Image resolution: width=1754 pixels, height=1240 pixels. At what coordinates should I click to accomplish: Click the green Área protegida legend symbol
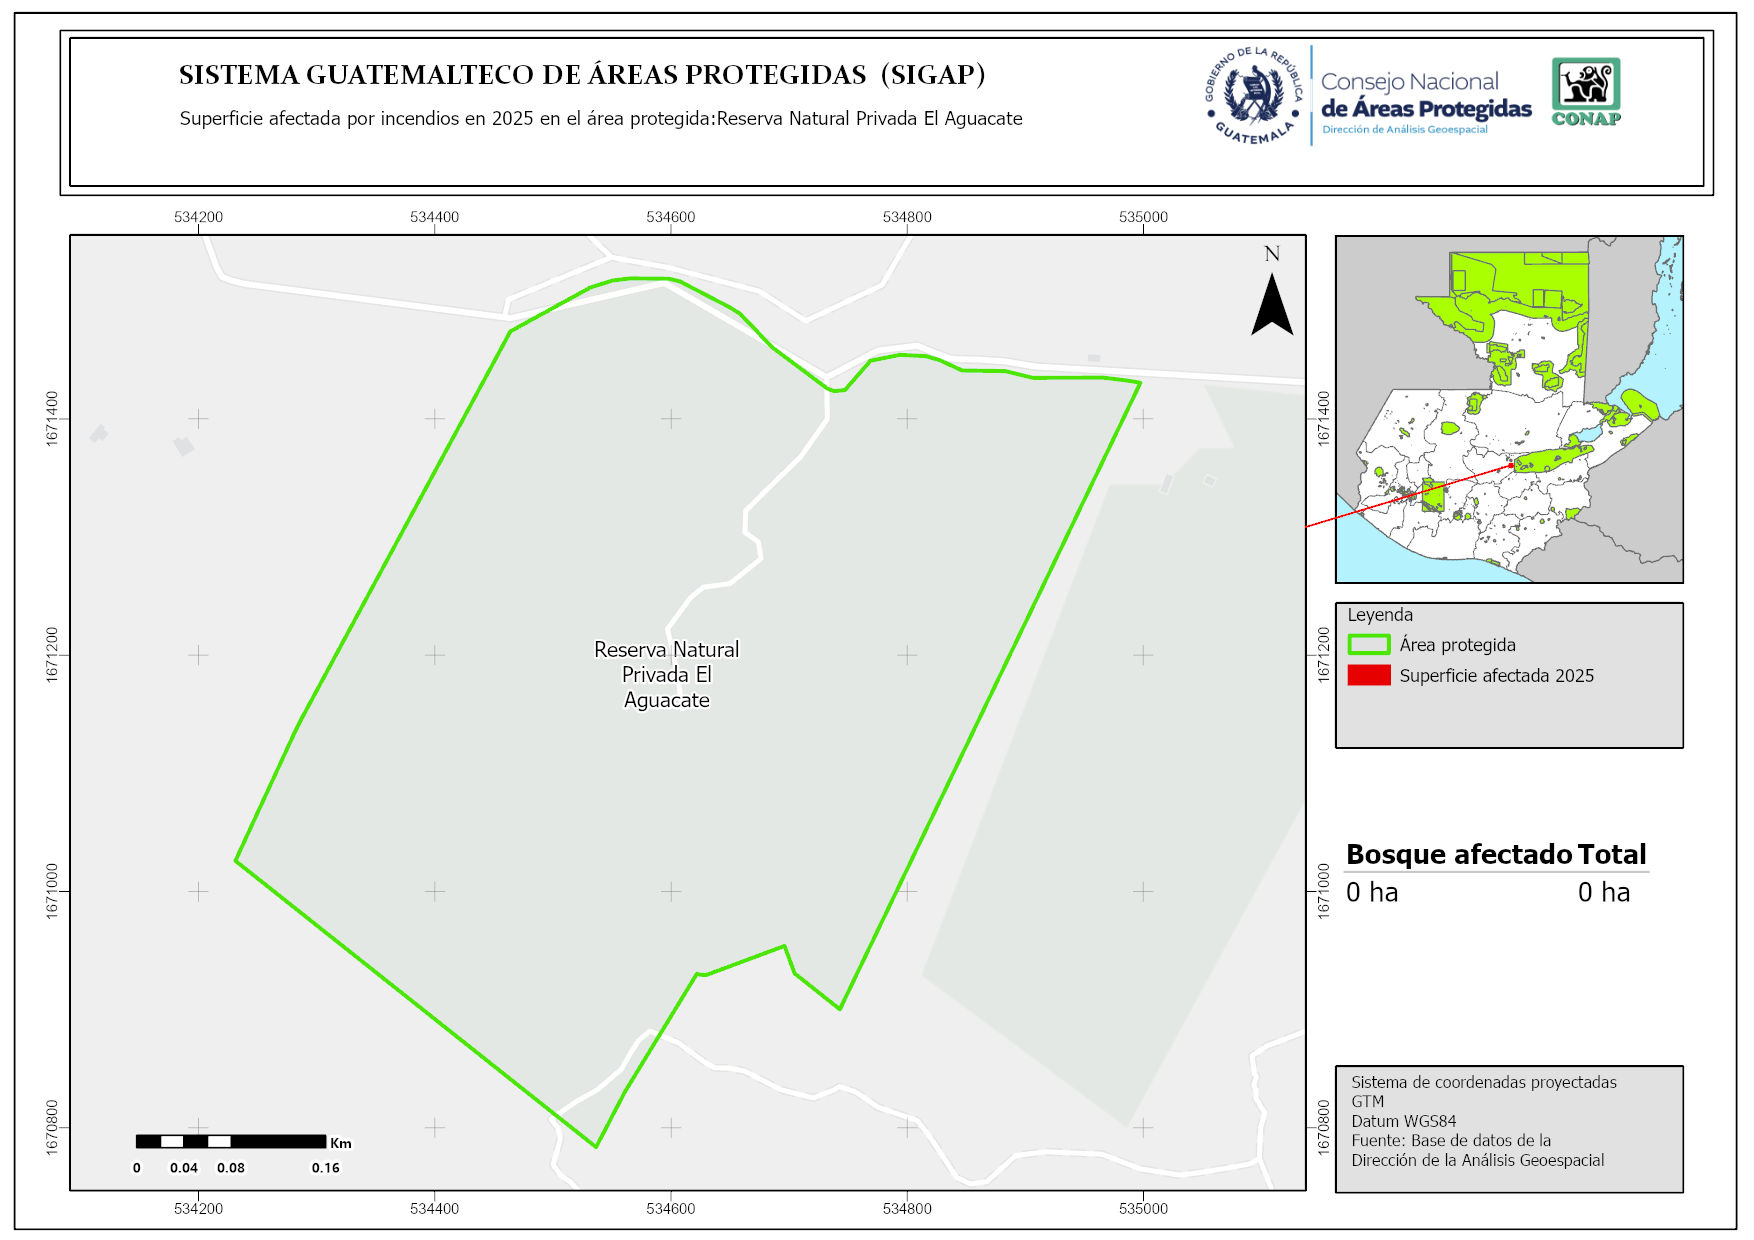click(x=1368, y=645)
